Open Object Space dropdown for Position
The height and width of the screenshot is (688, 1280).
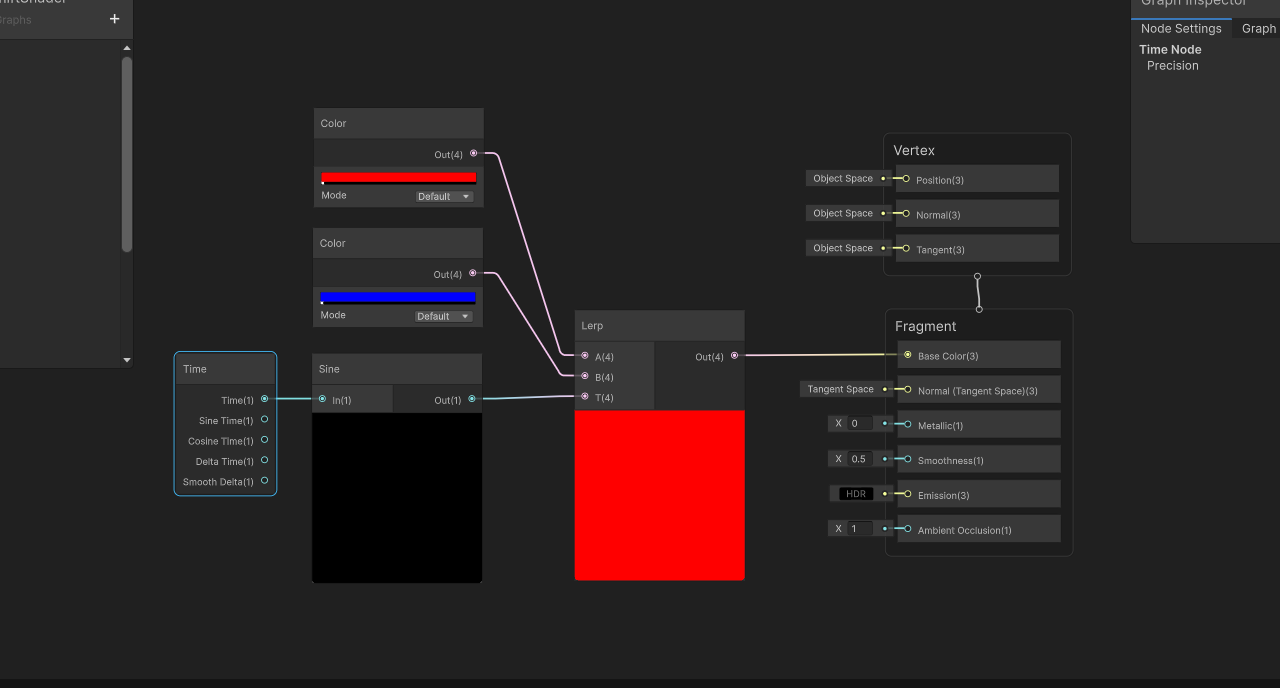coord(842,179)
